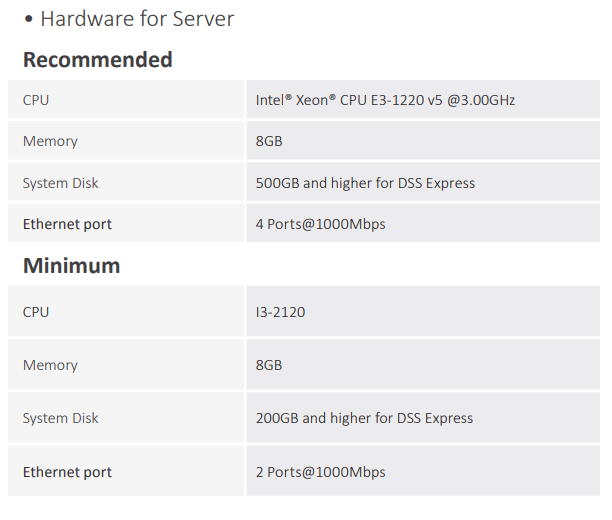Click the "Hardware for Server" heading
The height and width of the screenshot is (520, 612).
pos(137,18)
